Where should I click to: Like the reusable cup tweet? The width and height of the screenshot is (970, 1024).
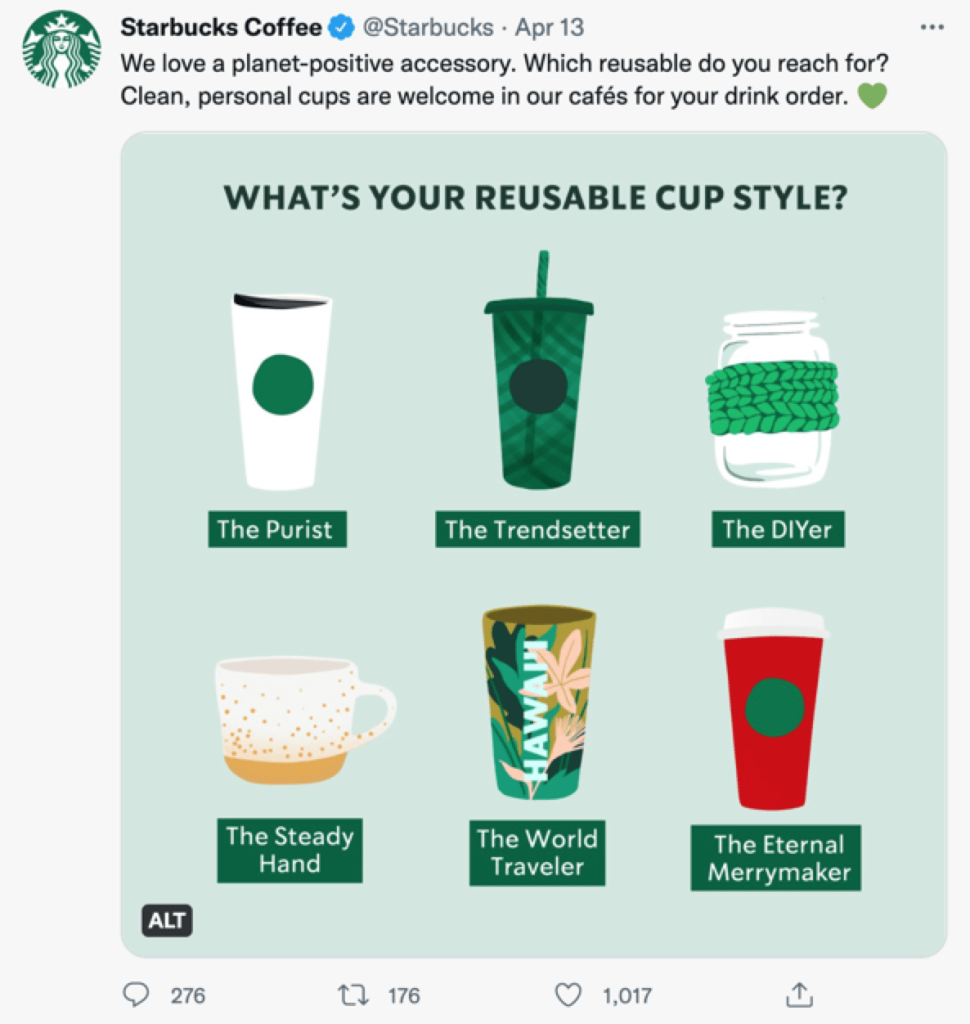567,995
